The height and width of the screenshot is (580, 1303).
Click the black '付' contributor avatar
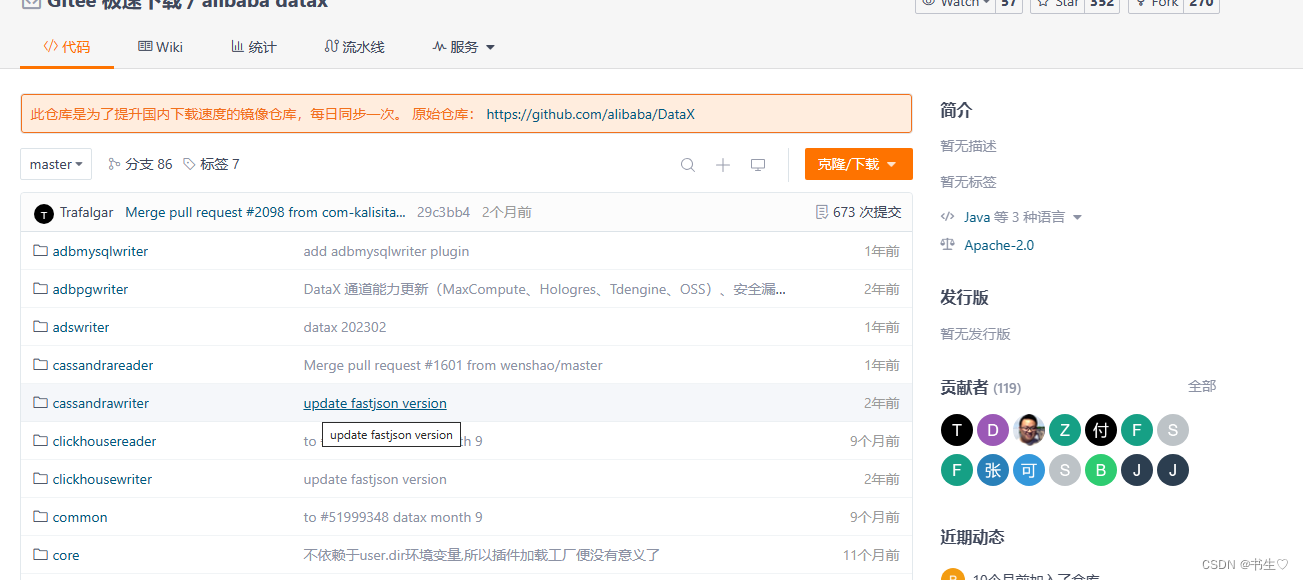tap(1101, 430)
